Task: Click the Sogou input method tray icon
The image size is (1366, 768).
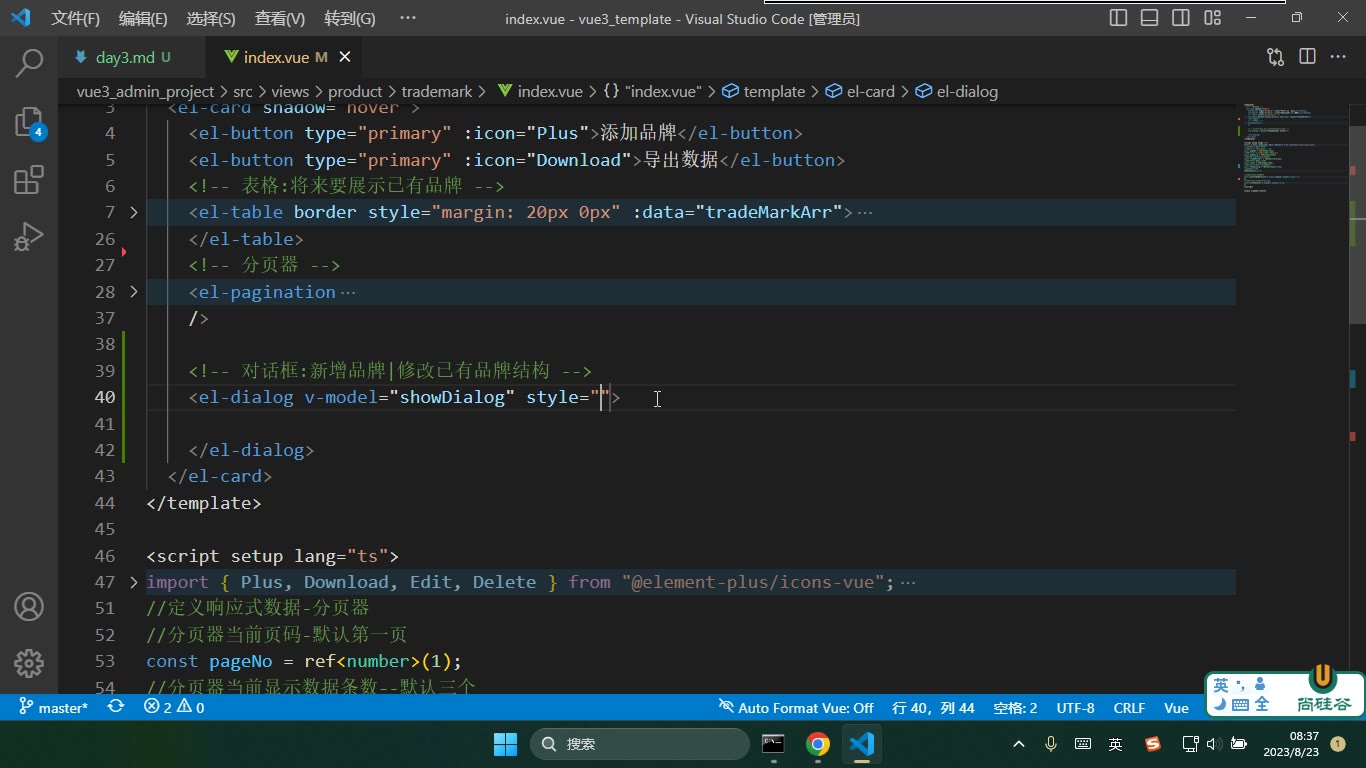Action: (x=1153, y=744)
